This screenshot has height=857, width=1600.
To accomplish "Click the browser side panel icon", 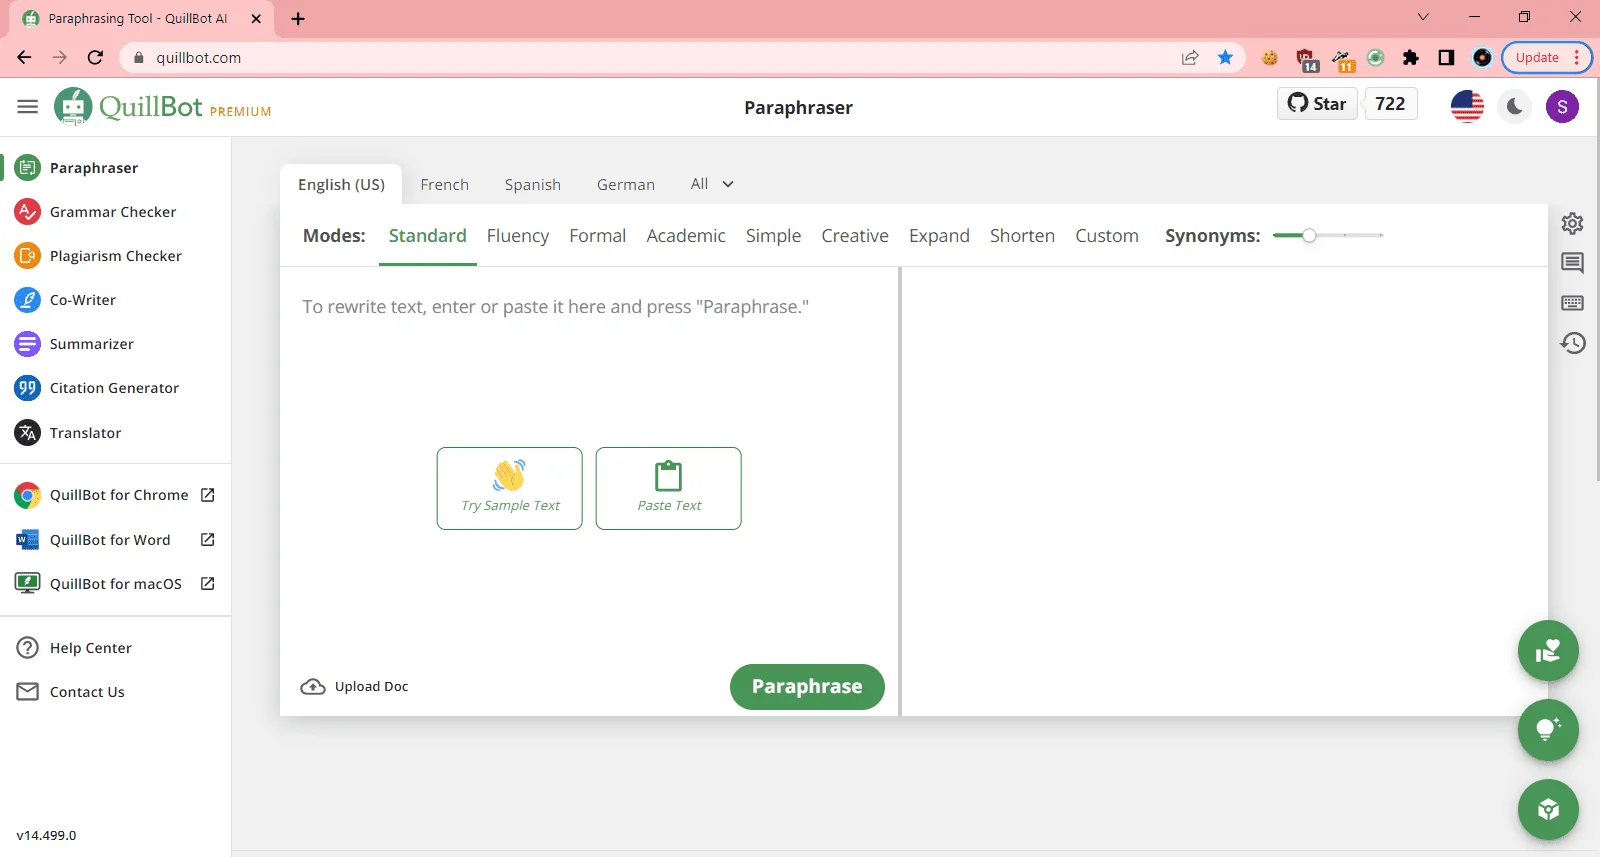I will tap(1446, 57).
